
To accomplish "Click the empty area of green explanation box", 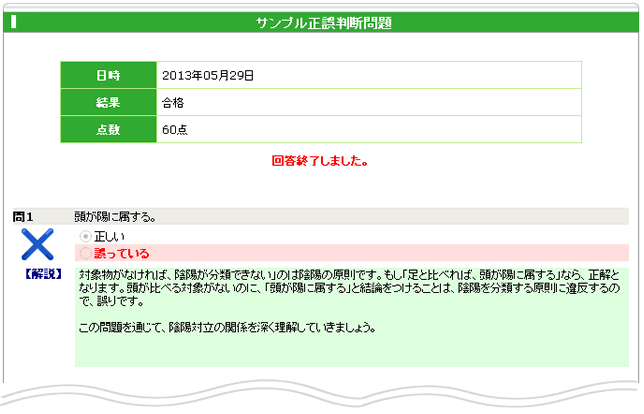I will (500, 350).
